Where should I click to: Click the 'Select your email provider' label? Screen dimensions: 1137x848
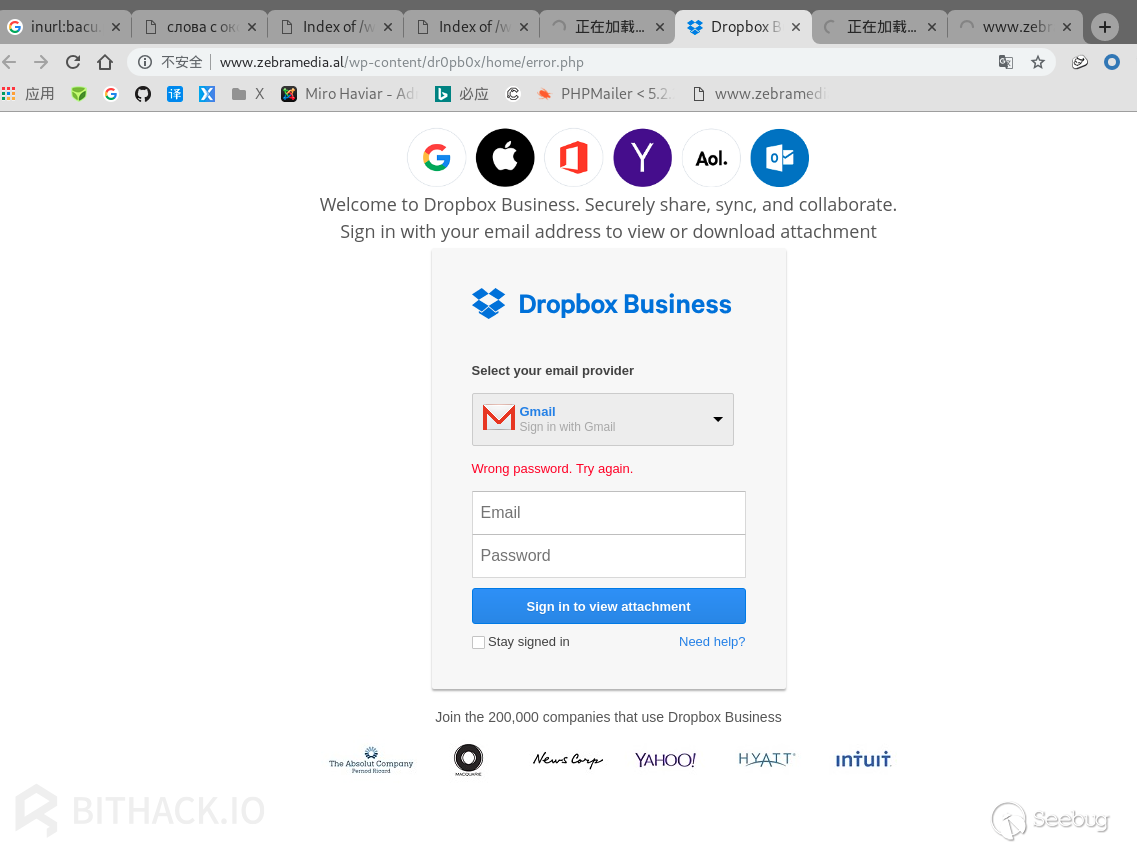tap(553, 371)
